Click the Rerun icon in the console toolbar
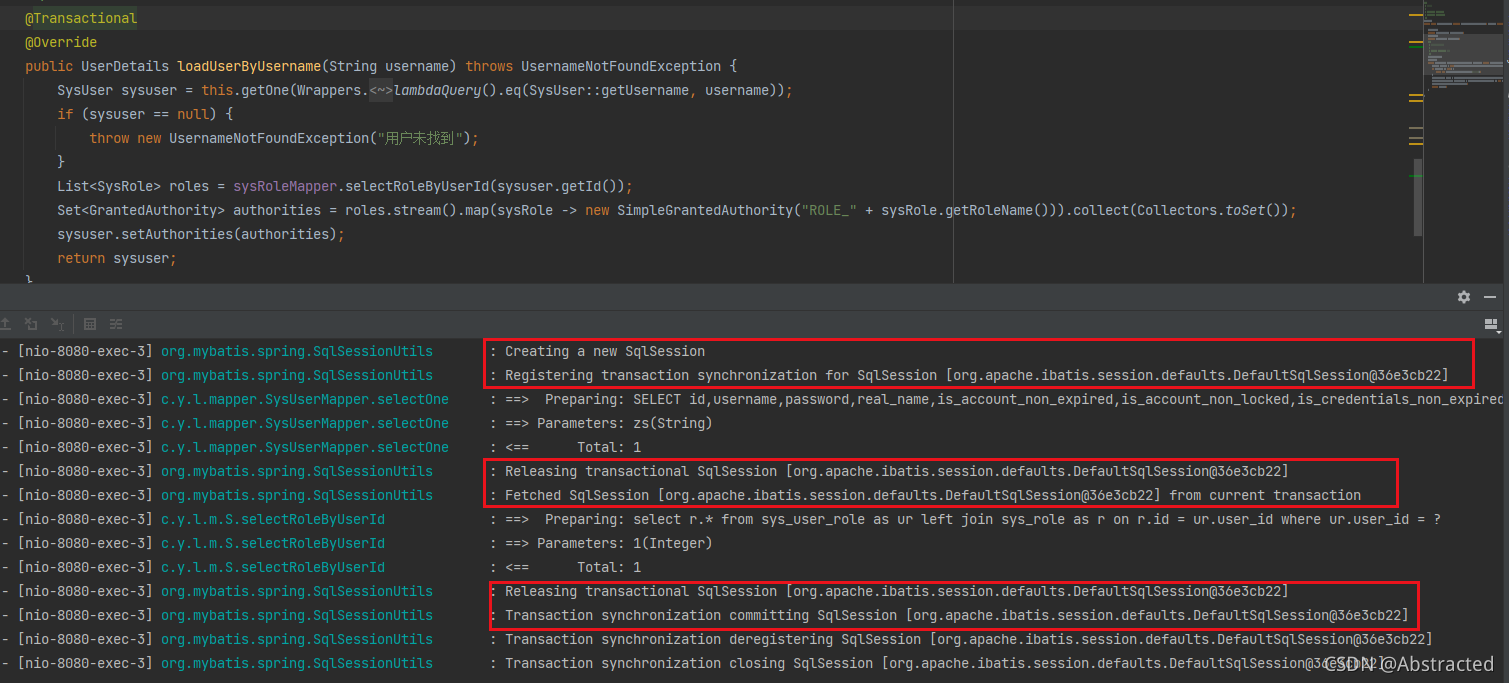The image size is (1509, 683). tap(31, 325)
